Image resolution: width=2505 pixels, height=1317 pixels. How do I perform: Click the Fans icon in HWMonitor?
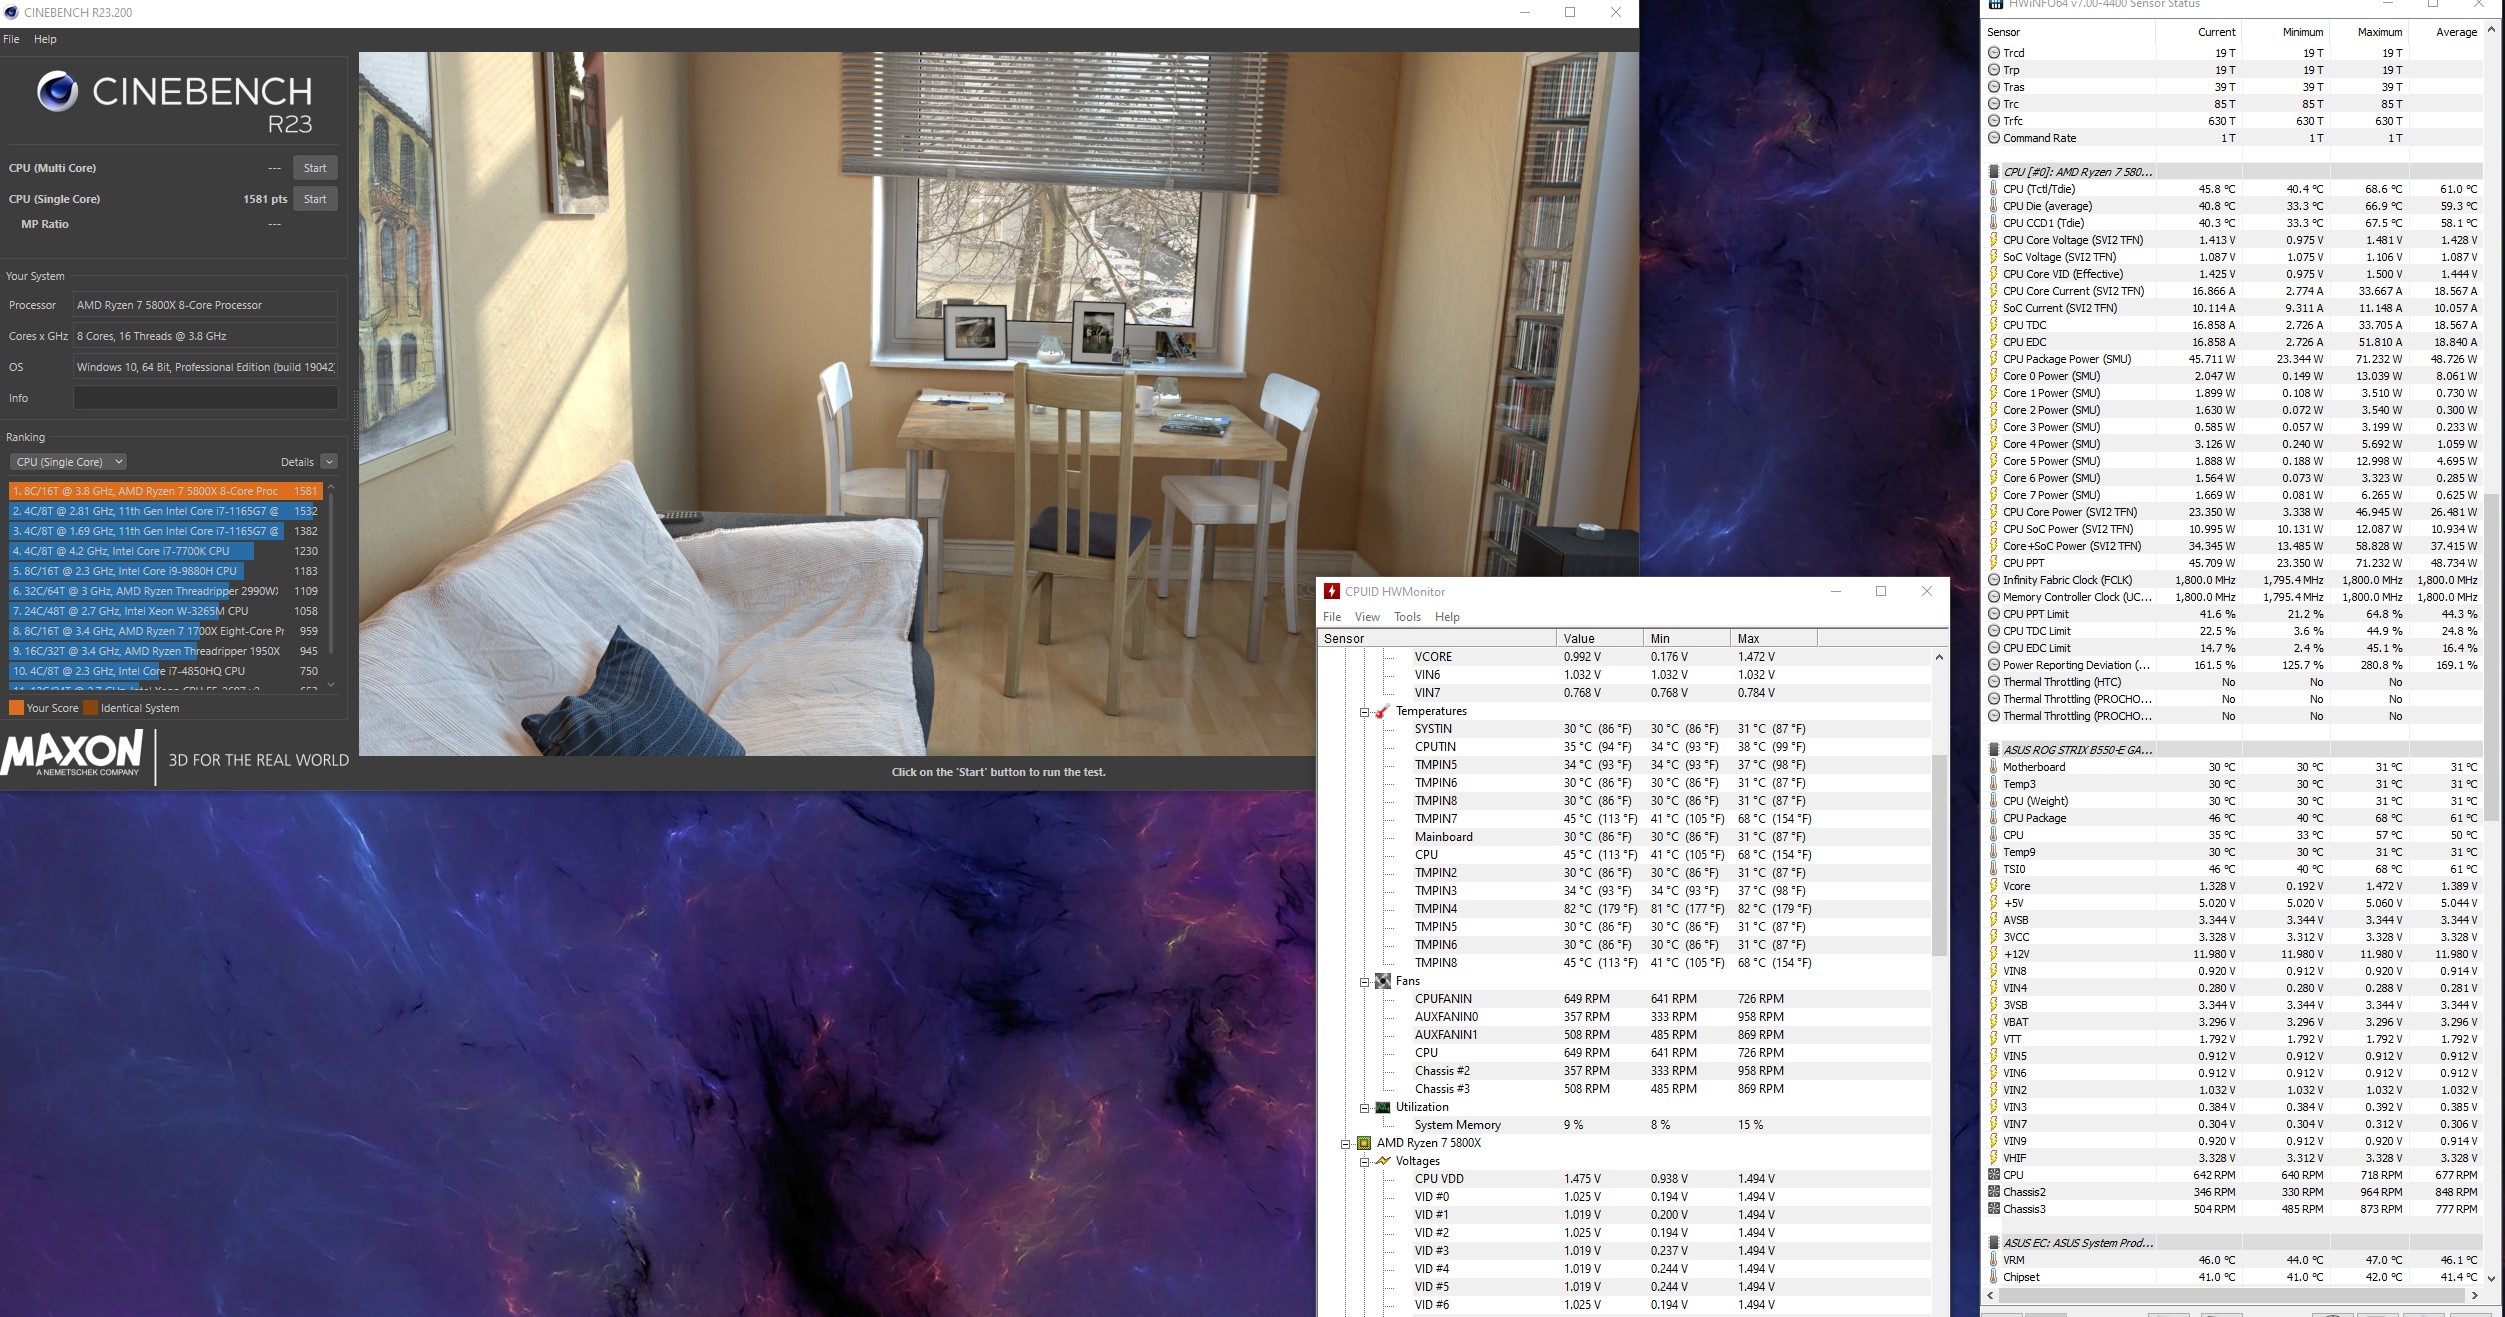pos(1383,982)
